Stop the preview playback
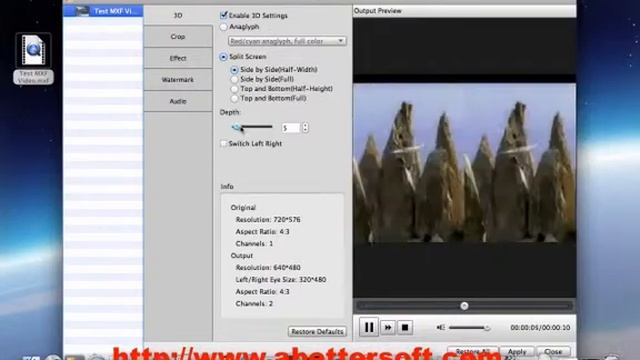Viewport: 640px width, 360px height. pyautogui.click(x=405, y=327)
